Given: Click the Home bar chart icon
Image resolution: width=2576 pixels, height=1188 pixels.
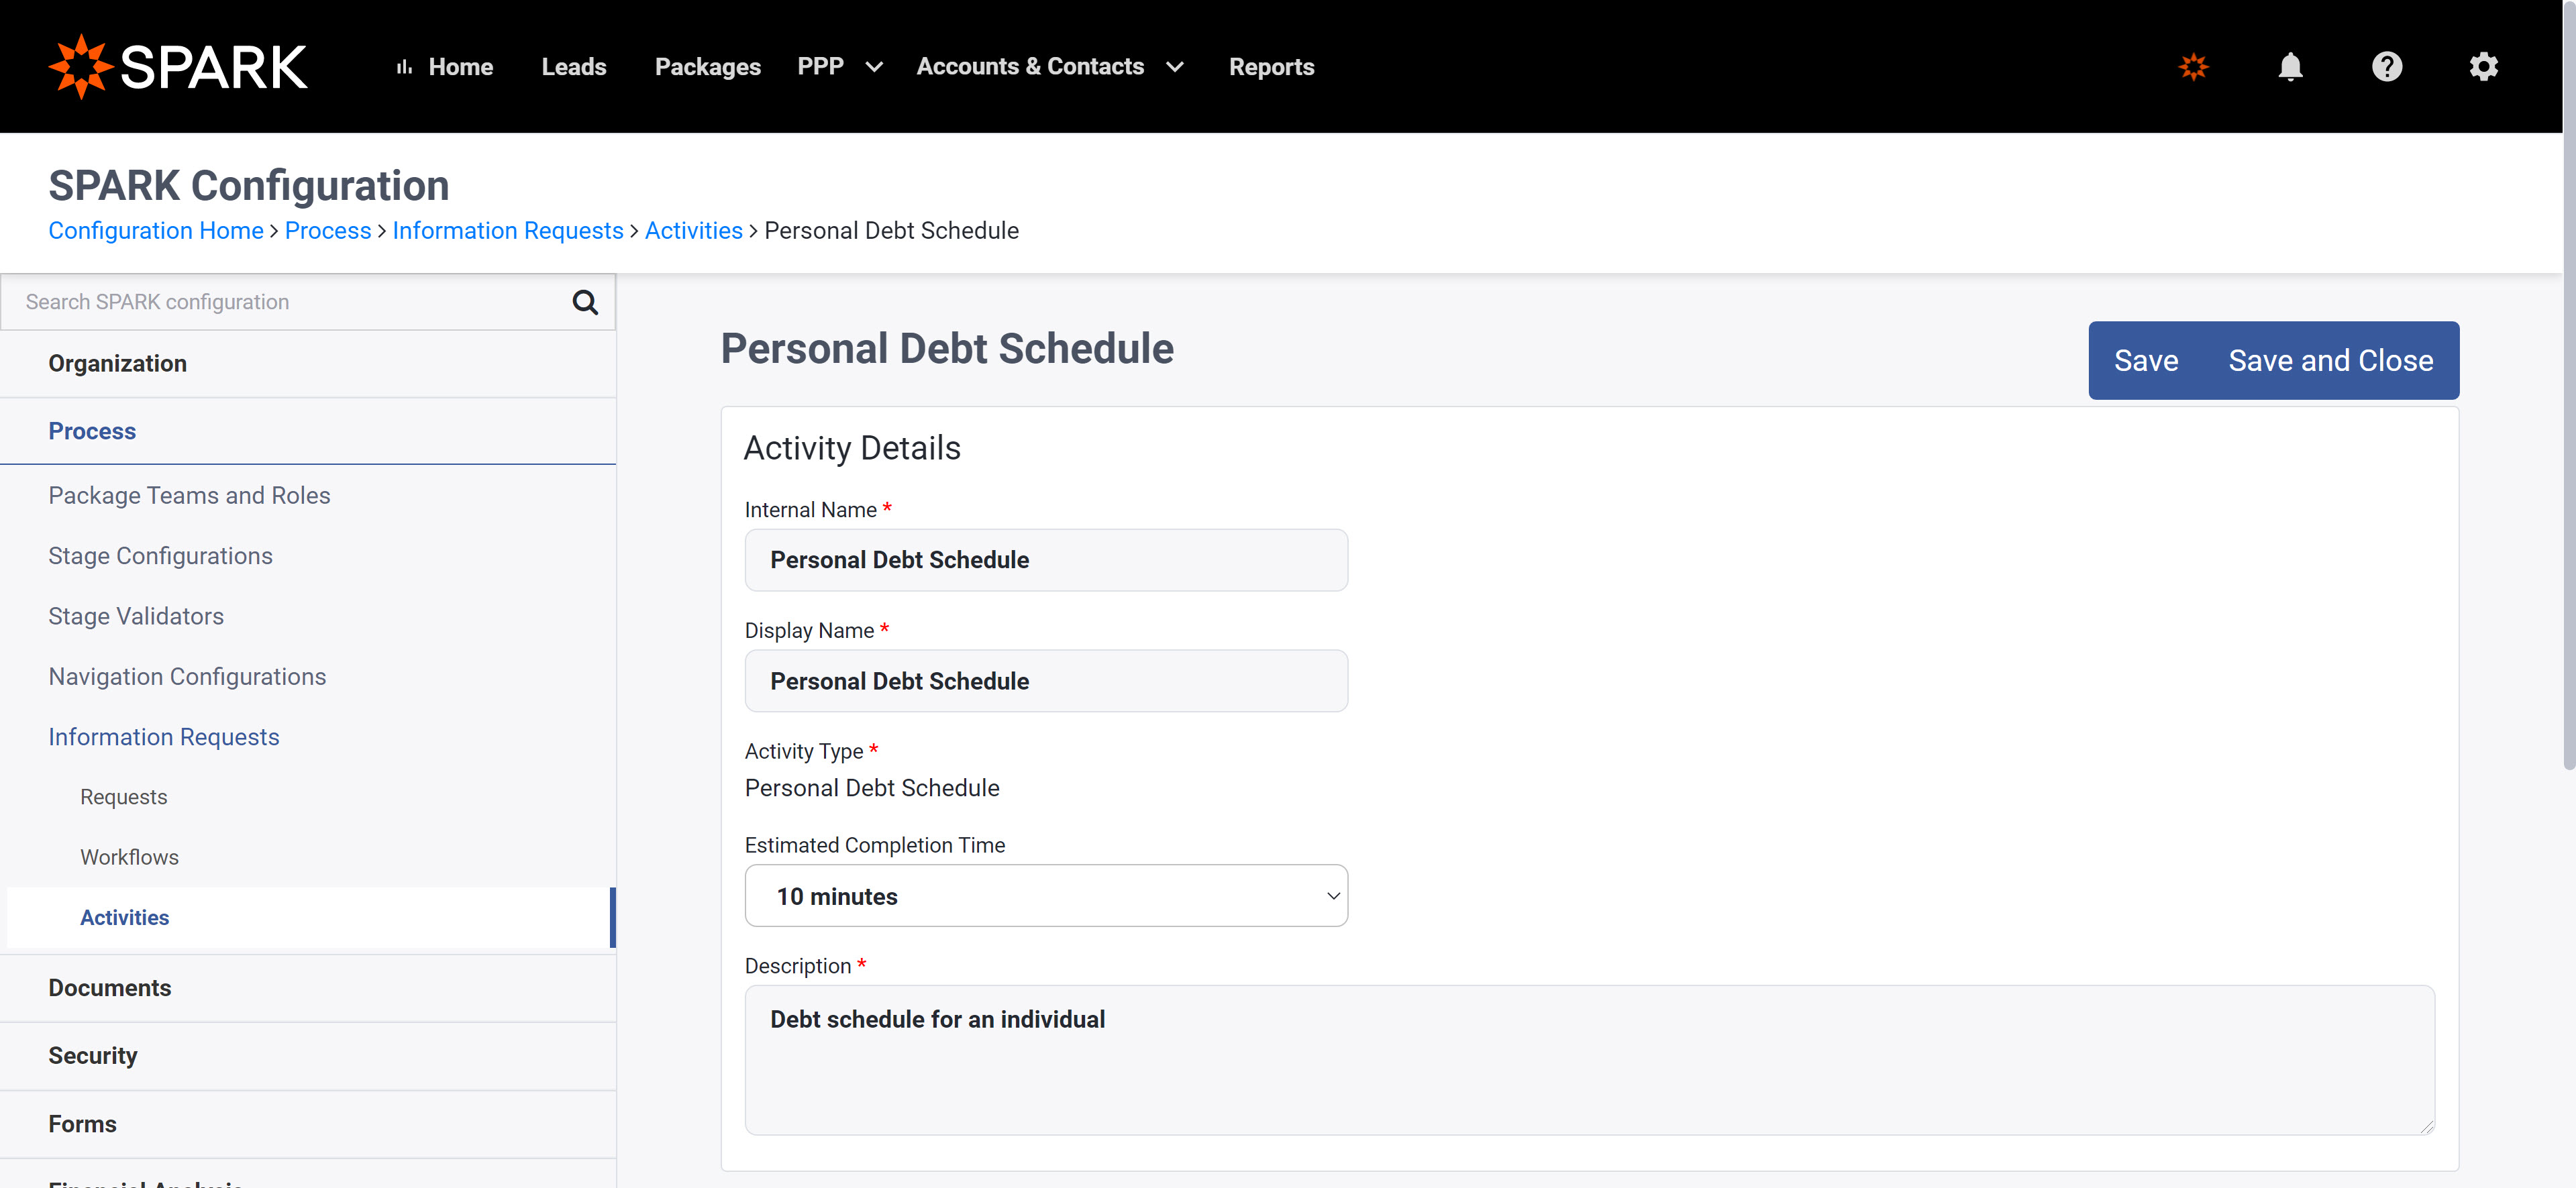Looking at the screenshot, I should (x=404, y=67).
